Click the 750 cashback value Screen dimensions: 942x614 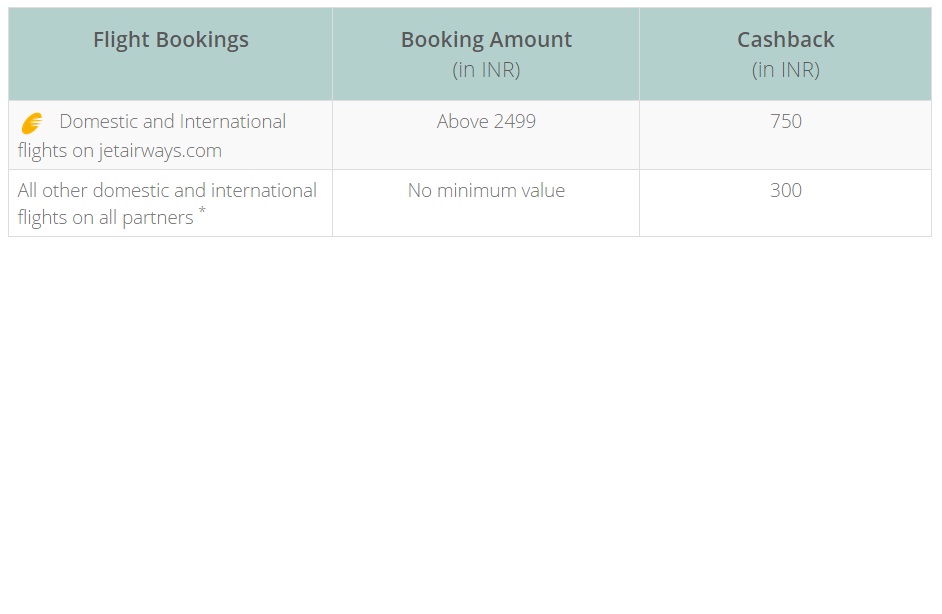pyautogui.click(x=786, y=121)
